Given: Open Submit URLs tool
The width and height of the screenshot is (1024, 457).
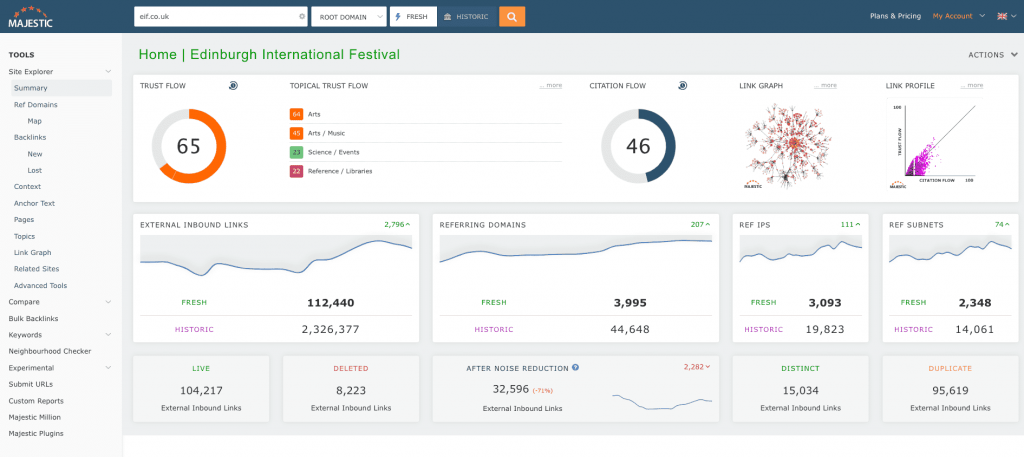Looking at the screenshot, I should pyautogui.click(x=31, y=385).
